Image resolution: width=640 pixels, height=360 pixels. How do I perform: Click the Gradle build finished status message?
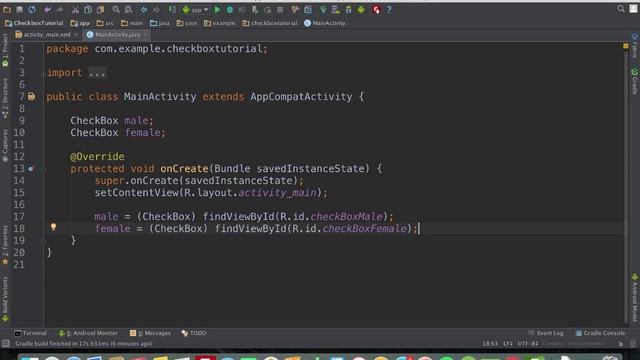(x=84, y=344)
